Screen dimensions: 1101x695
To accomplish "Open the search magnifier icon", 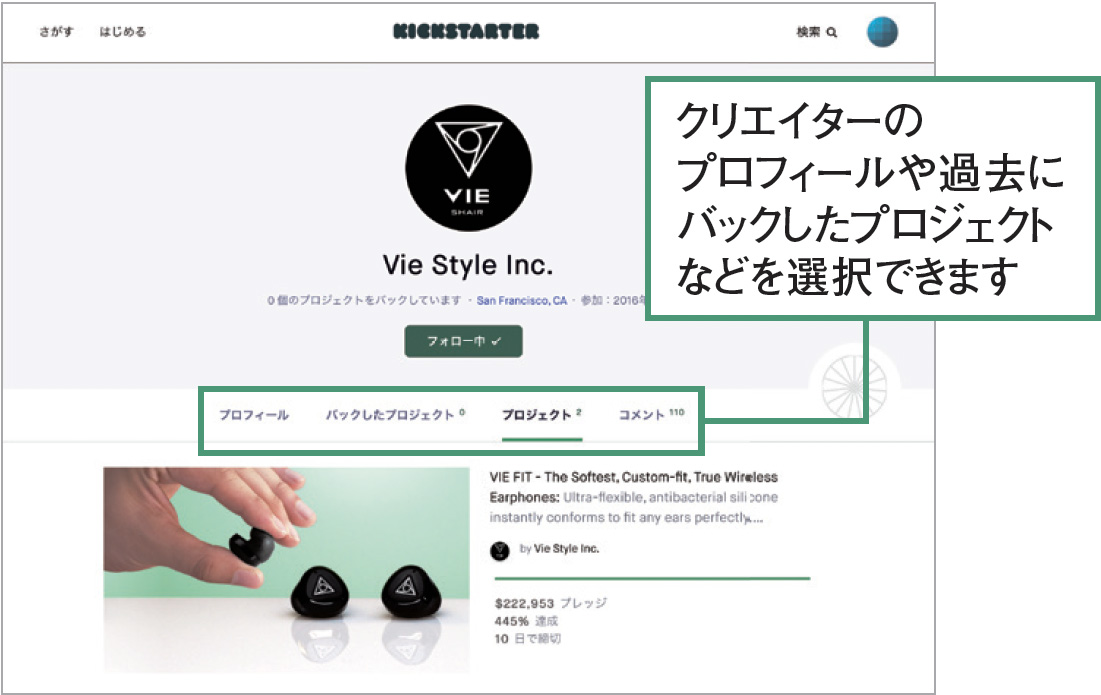I will pos(832,32).
